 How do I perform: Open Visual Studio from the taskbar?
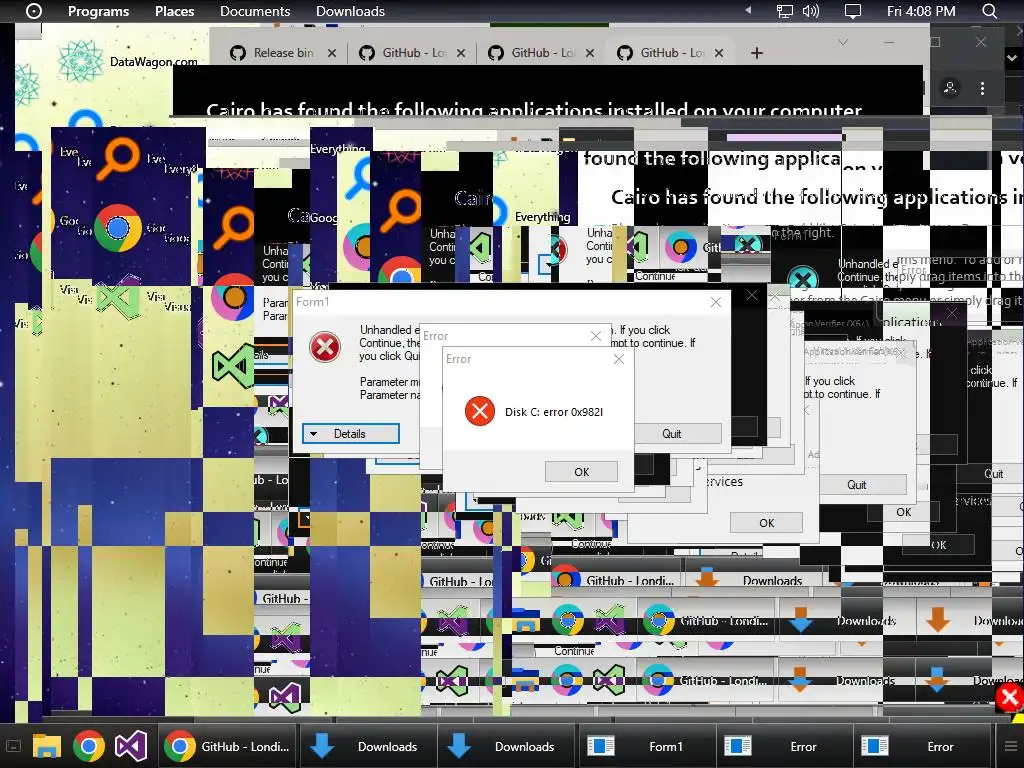131,746
